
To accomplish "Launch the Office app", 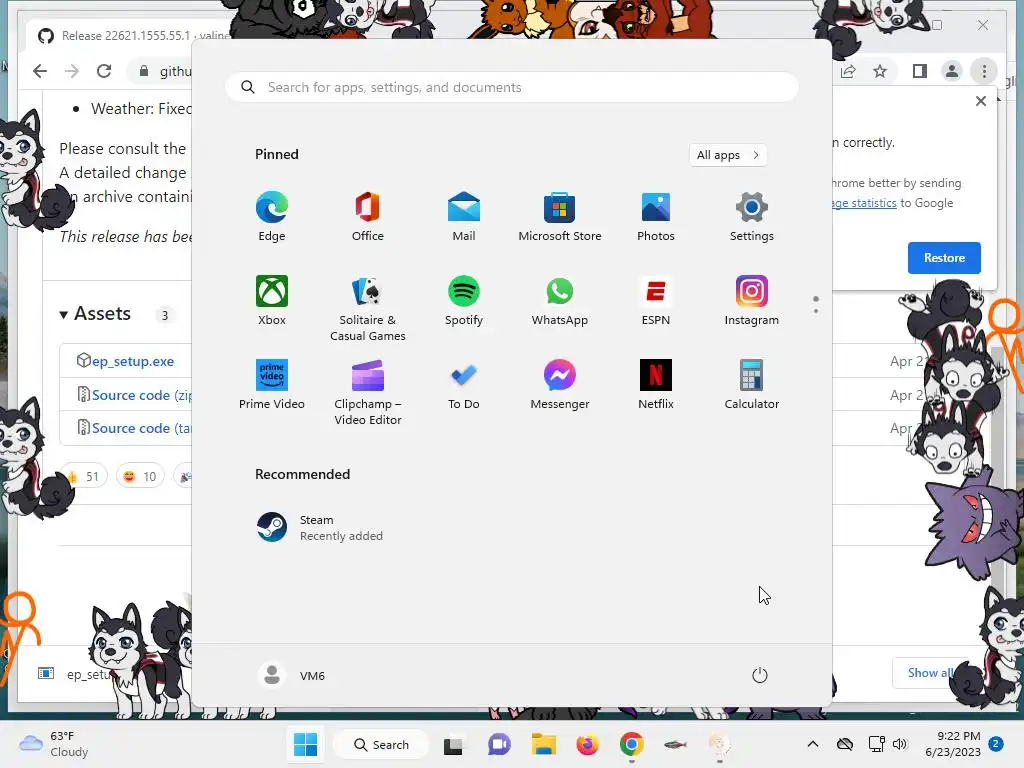I will 368,217.
